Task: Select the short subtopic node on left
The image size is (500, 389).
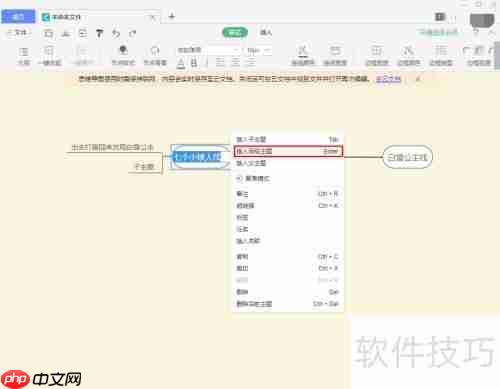Action: tap(144, 166)
